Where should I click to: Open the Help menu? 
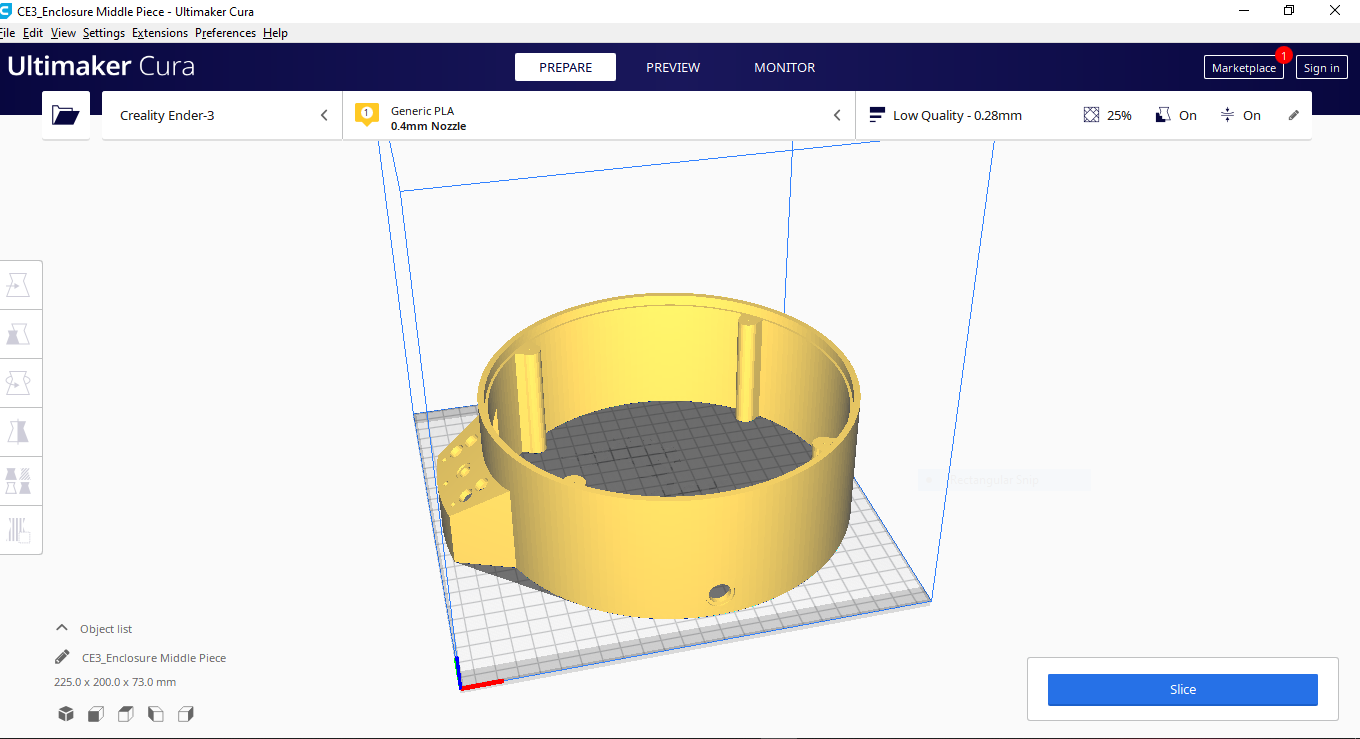coord(275,33)
